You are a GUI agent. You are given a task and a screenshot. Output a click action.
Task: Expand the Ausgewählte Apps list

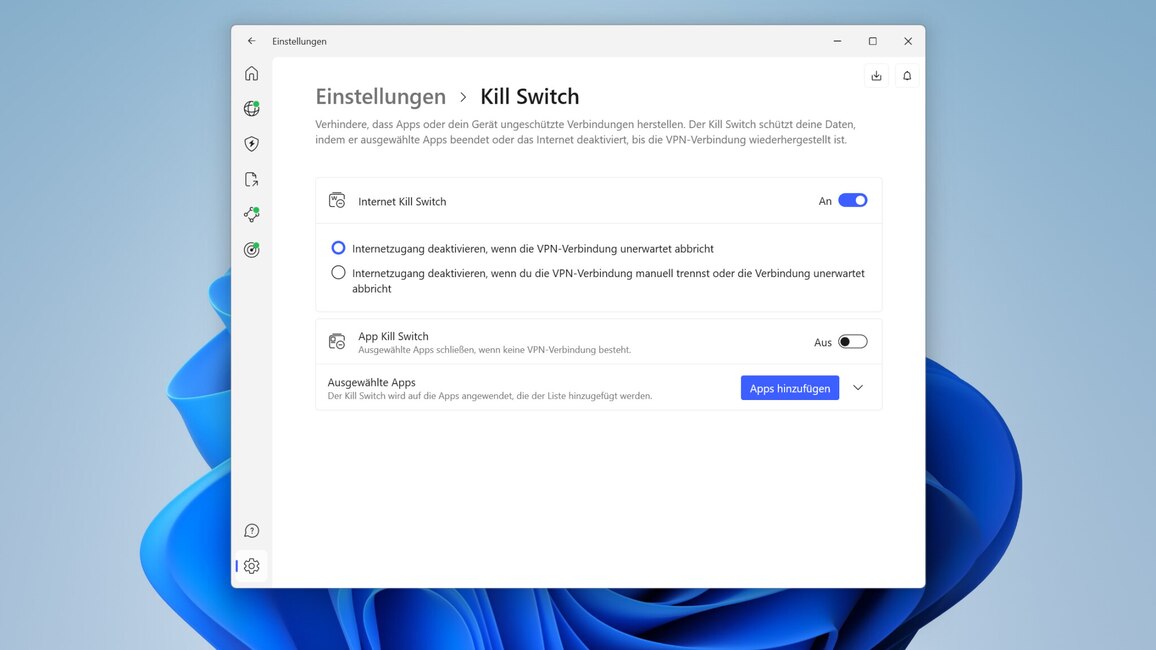(858, 387)
